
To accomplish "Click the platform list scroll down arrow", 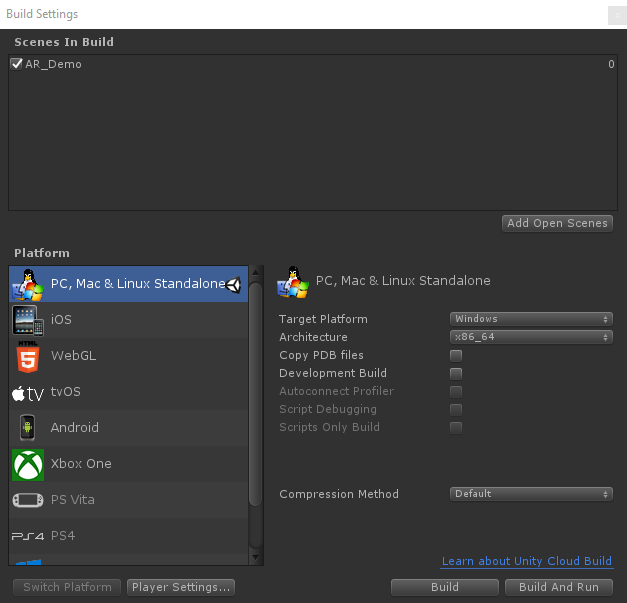I will 256,557.
